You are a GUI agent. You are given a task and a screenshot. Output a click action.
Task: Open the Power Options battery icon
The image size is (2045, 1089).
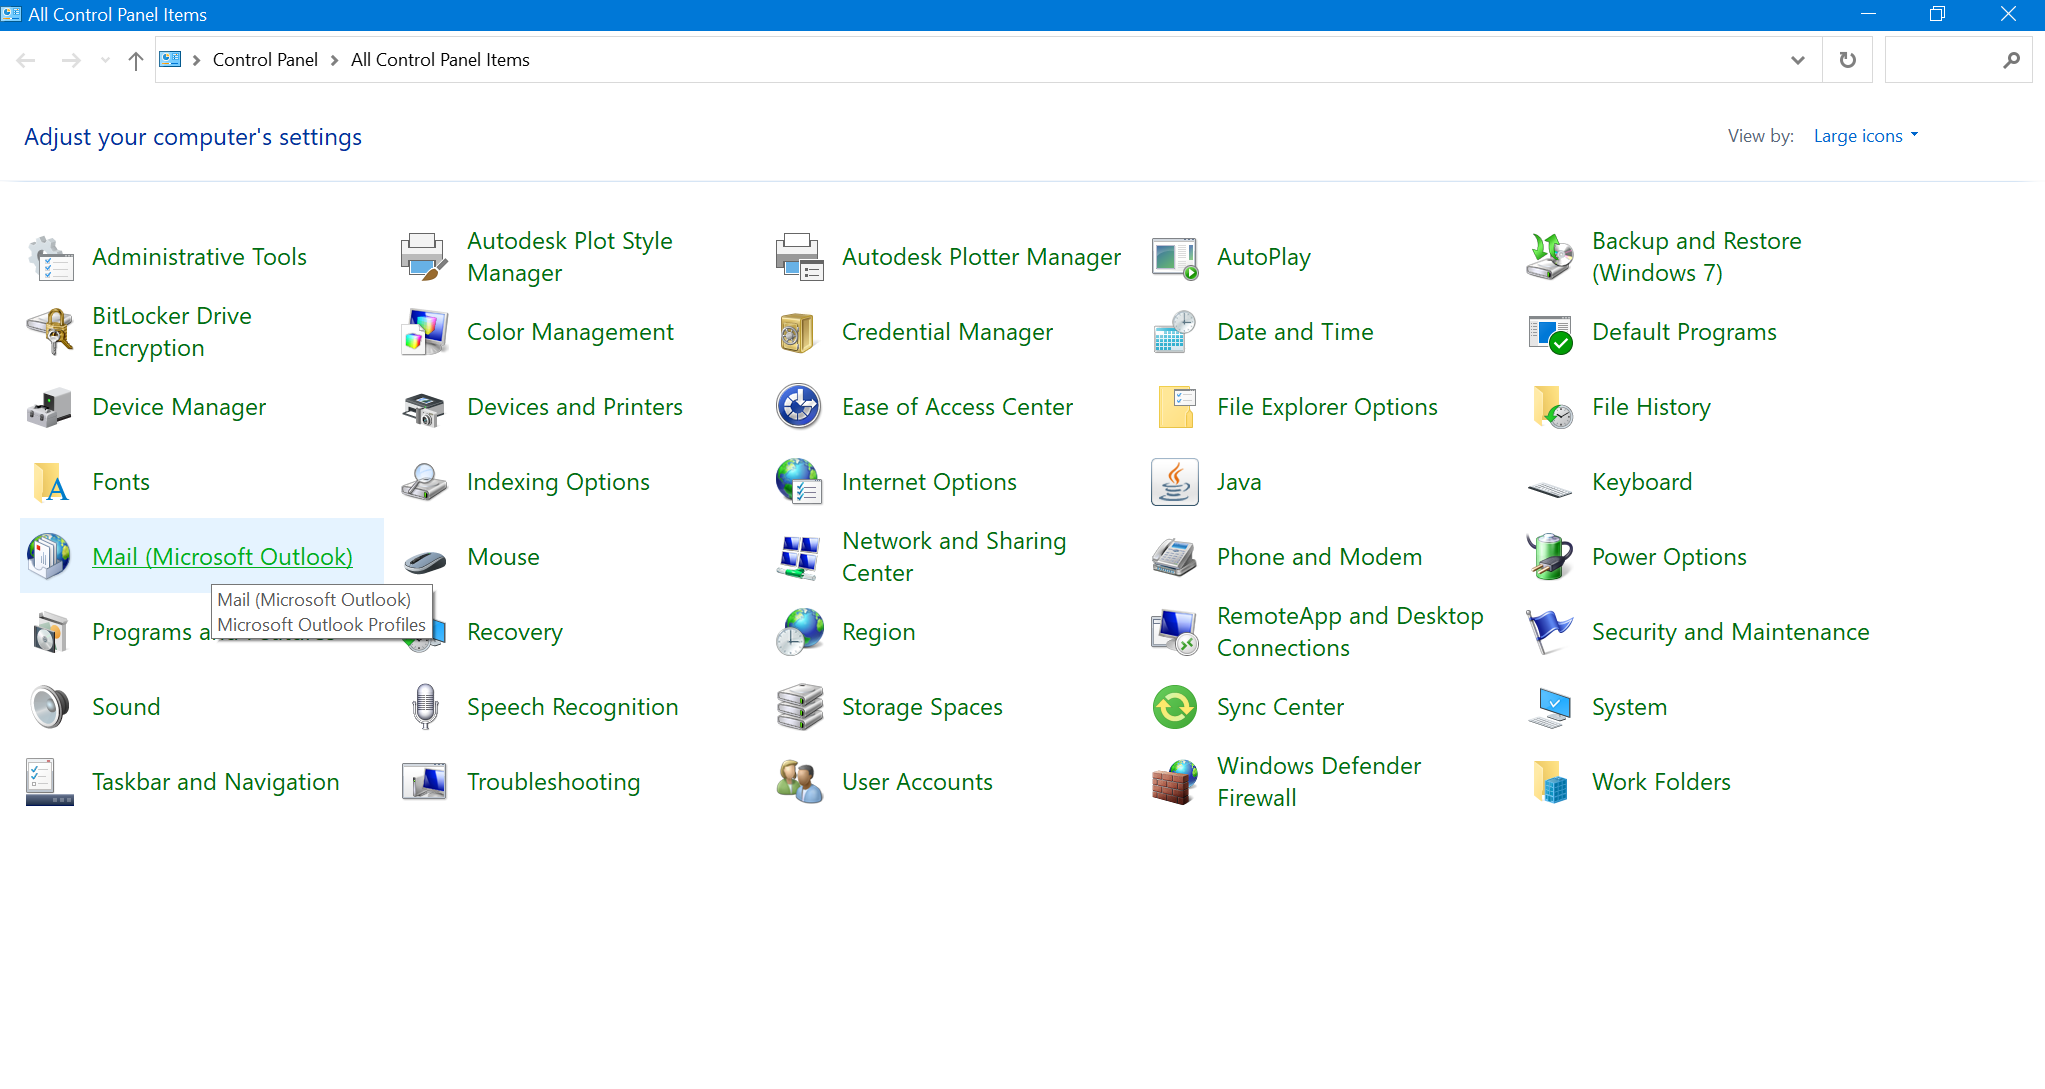(x=1550, y=558)
